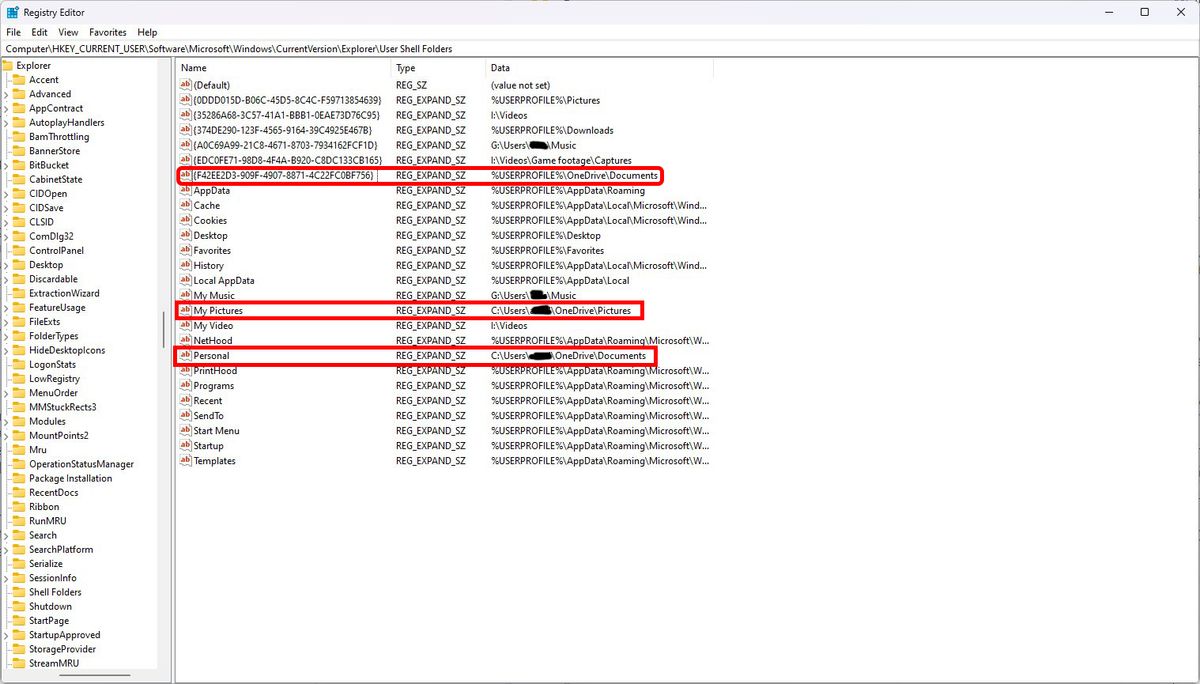The width and height of the screenshot is (1200, 684).
Task: Click the Registry Editor icon in the title bar
Action: 10,11
